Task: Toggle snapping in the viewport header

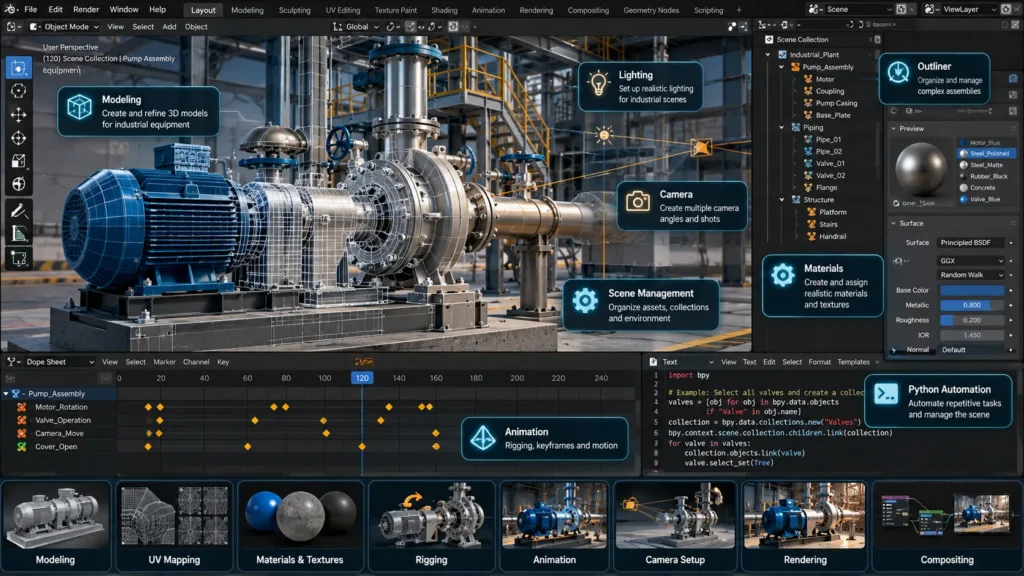Action: [x=410, y=27]
